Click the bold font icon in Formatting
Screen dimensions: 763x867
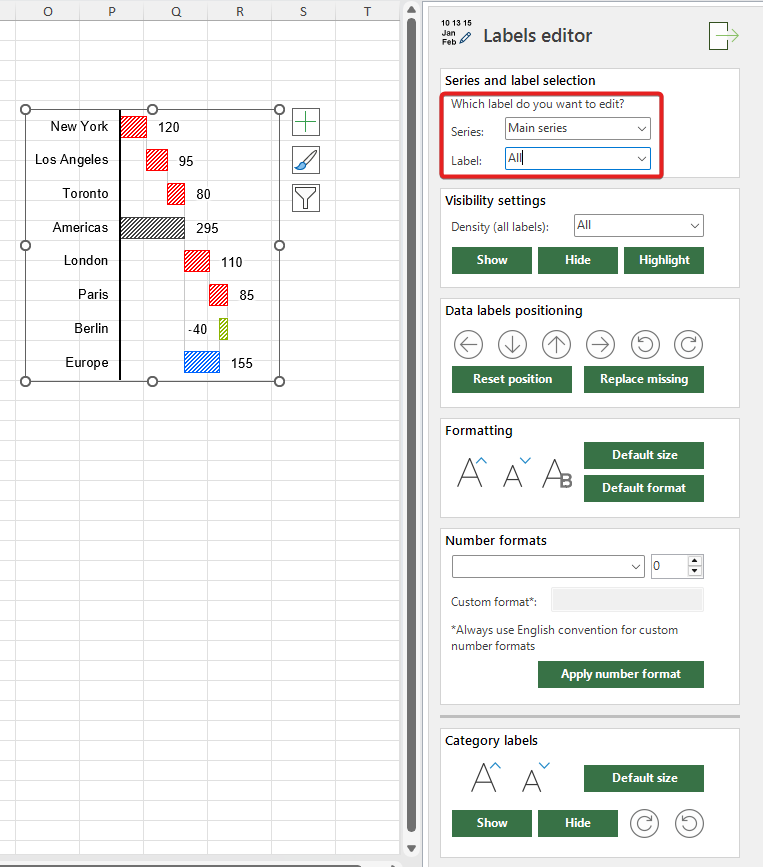556,472
